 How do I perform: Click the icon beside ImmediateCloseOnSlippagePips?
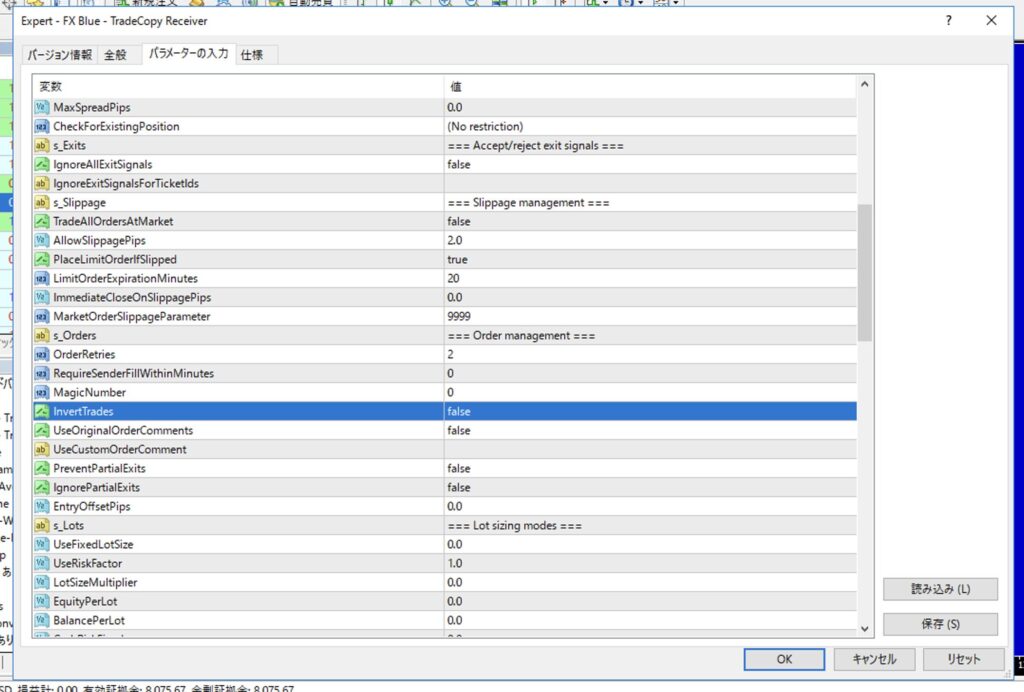(x=42, y=297)
